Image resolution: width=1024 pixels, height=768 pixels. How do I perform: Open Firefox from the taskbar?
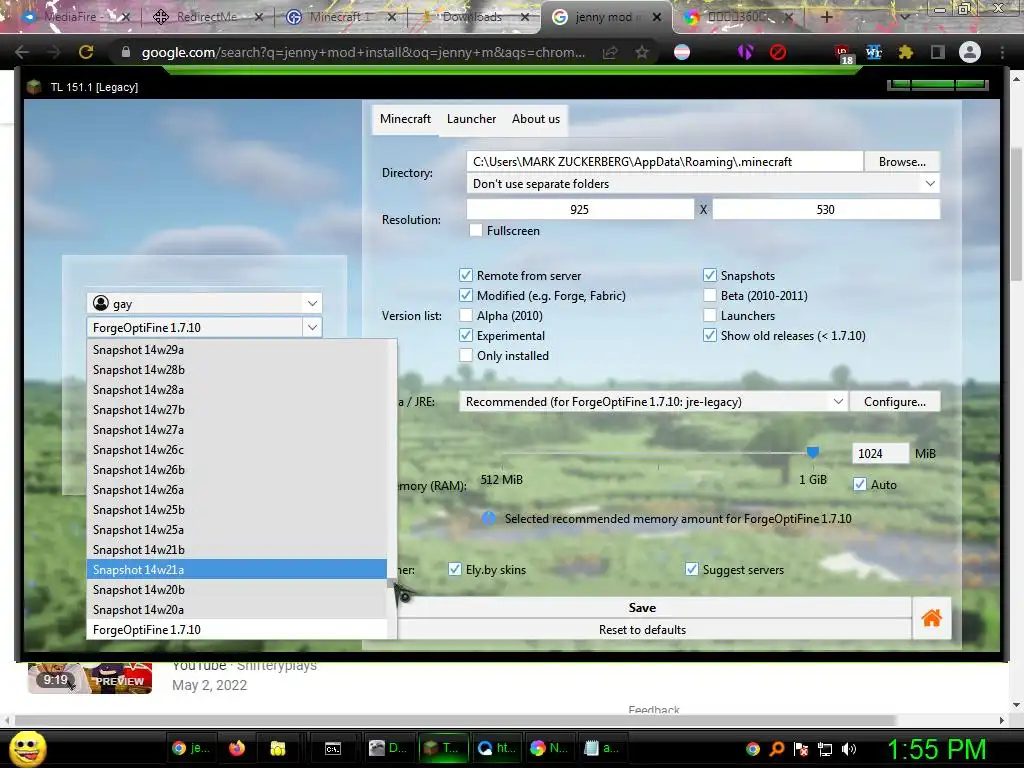coord(236,748)
